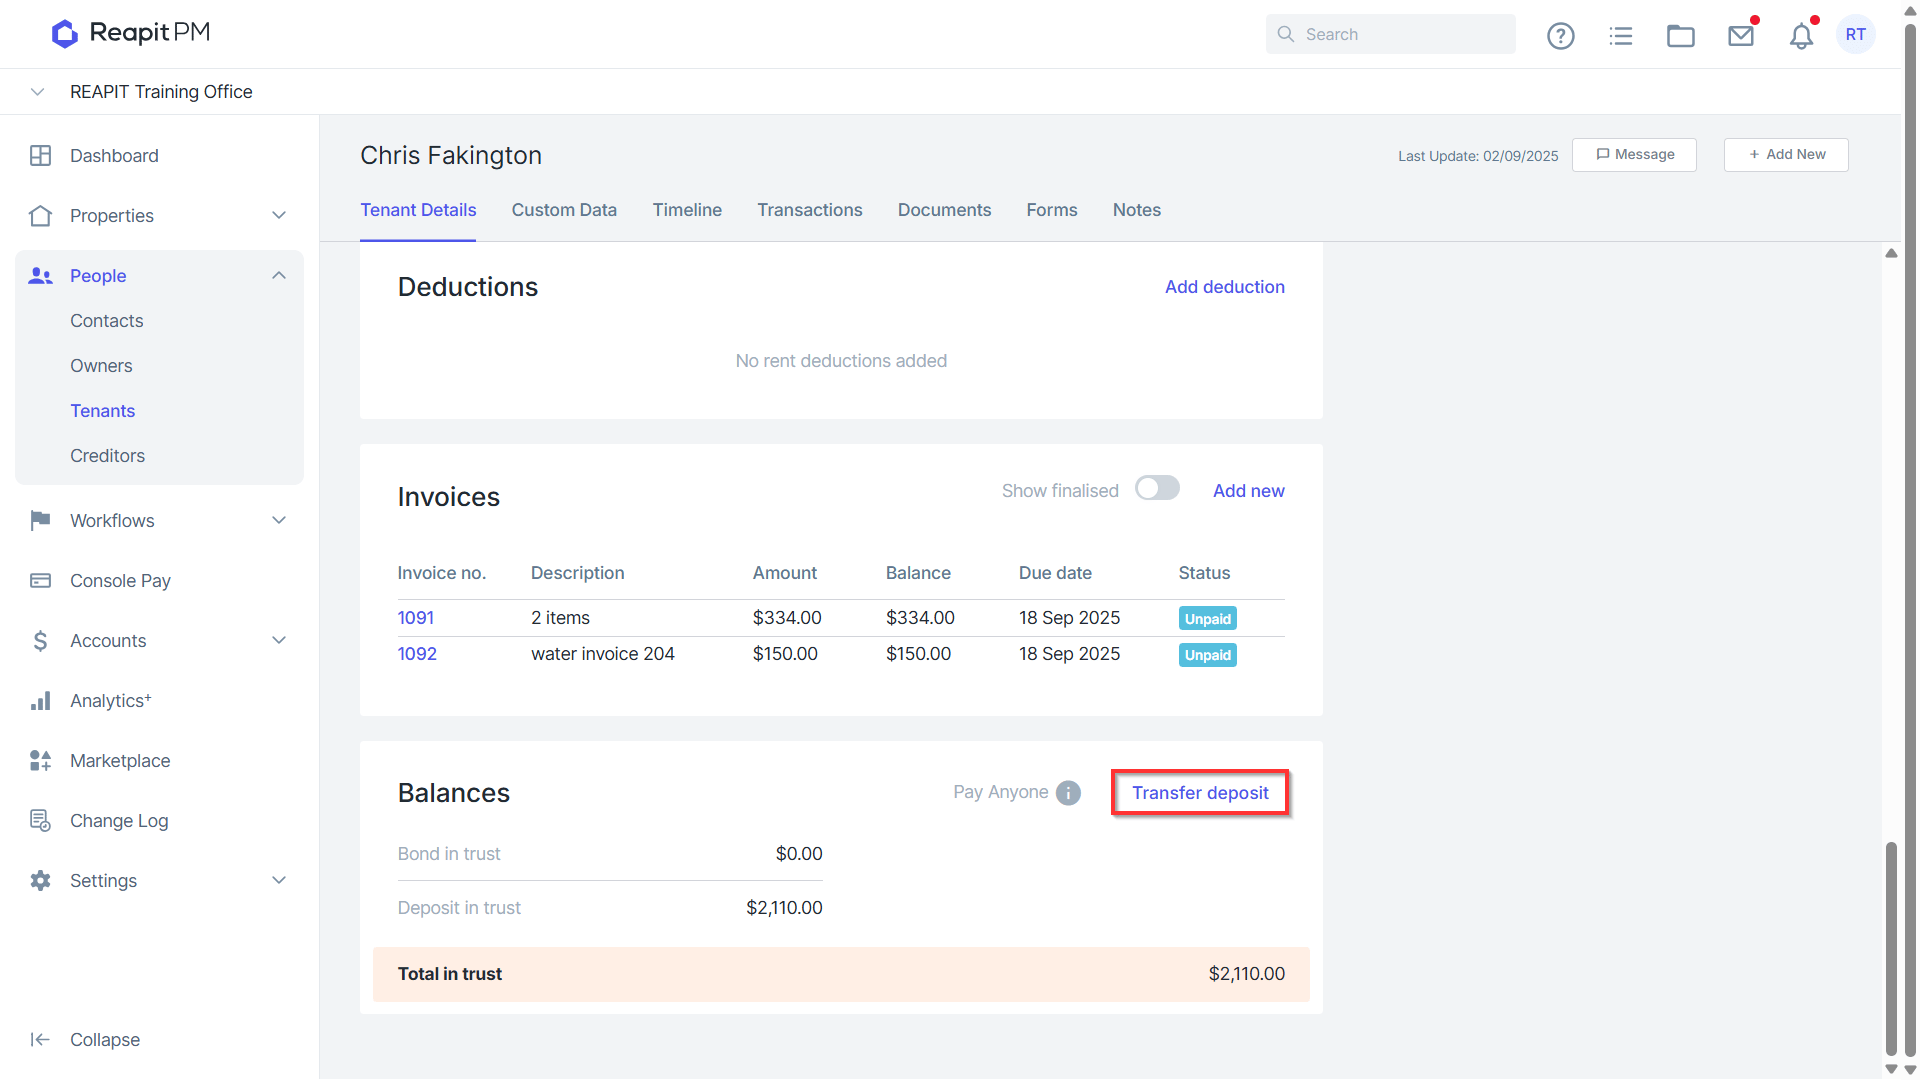Expand the REAPIT Training Office dropdown

pyautogui.click(x=37, y=91)
